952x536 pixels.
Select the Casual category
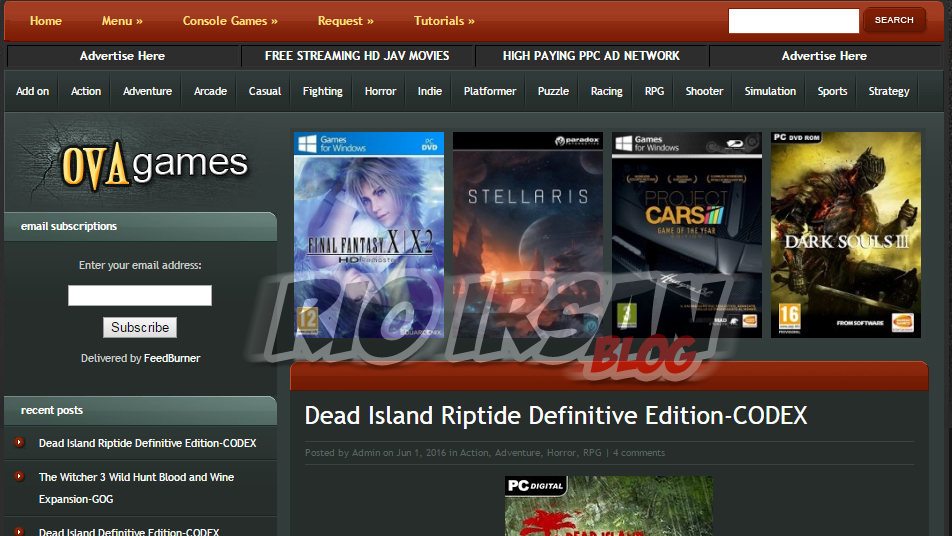coord(265,91)
